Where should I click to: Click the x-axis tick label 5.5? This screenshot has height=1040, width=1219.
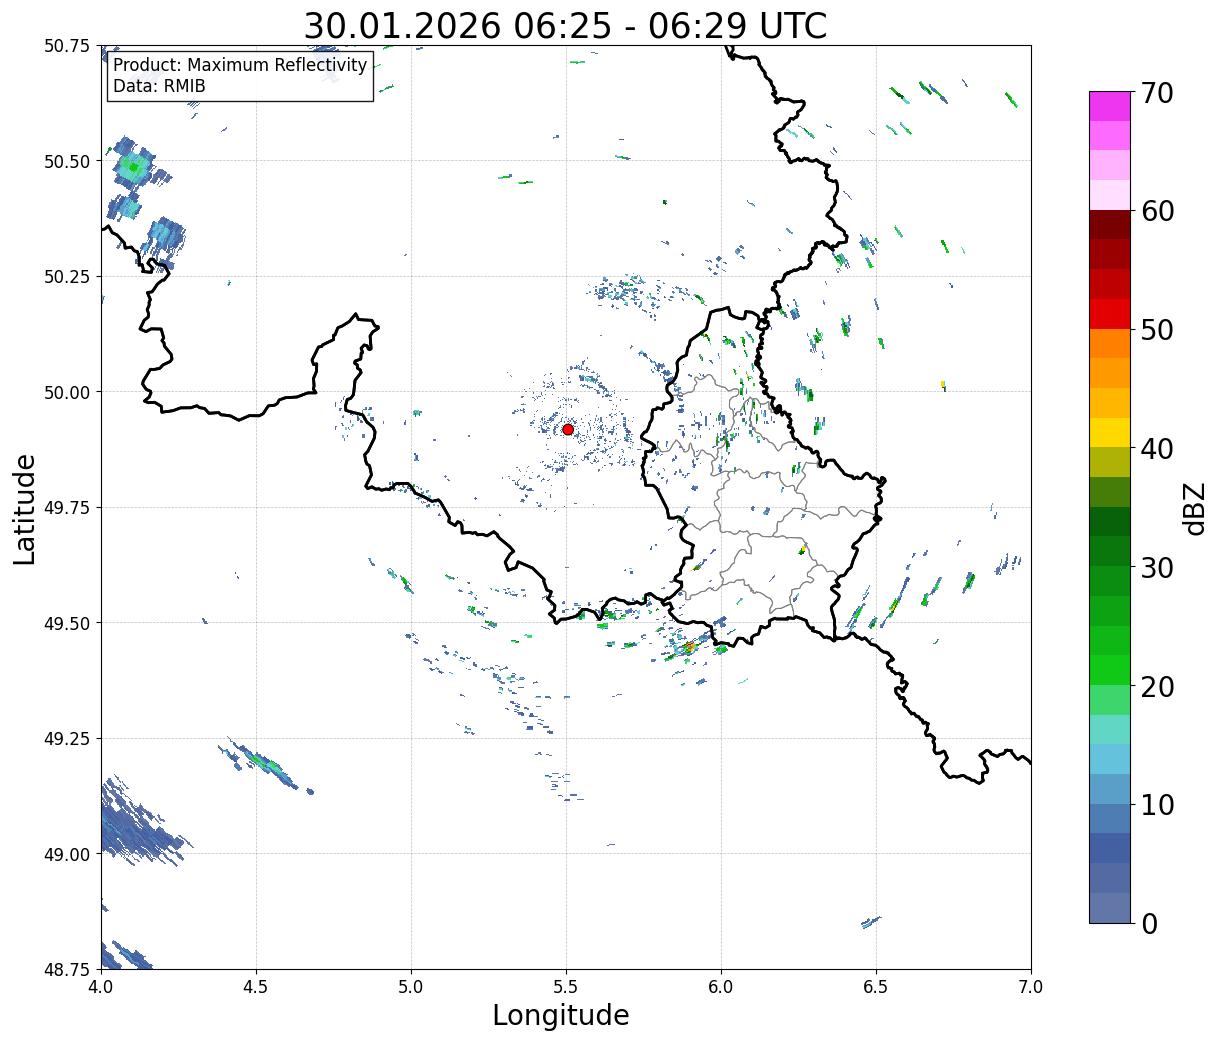click(566, 987)
